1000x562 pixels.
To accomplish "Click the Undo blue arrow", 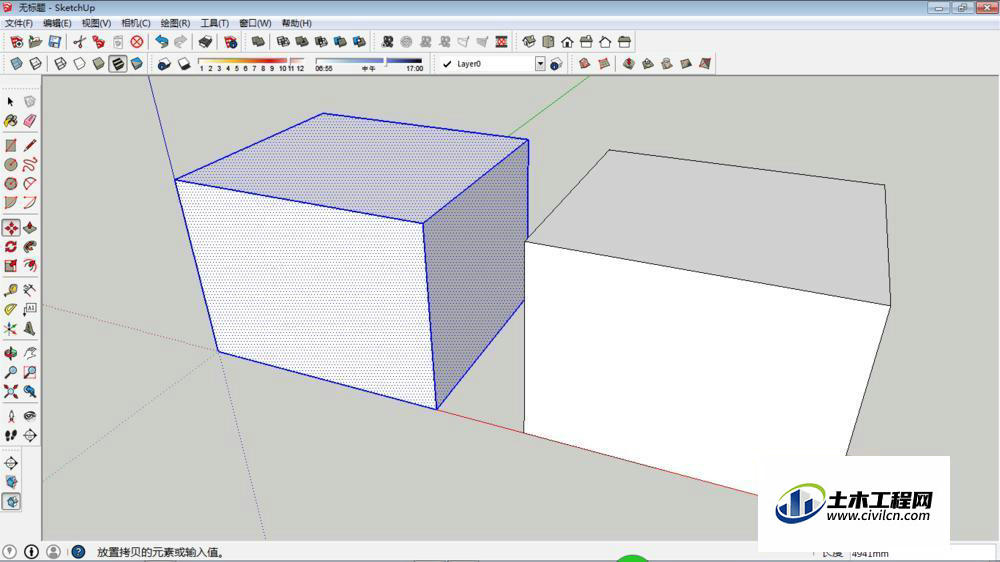I will 162,42.
